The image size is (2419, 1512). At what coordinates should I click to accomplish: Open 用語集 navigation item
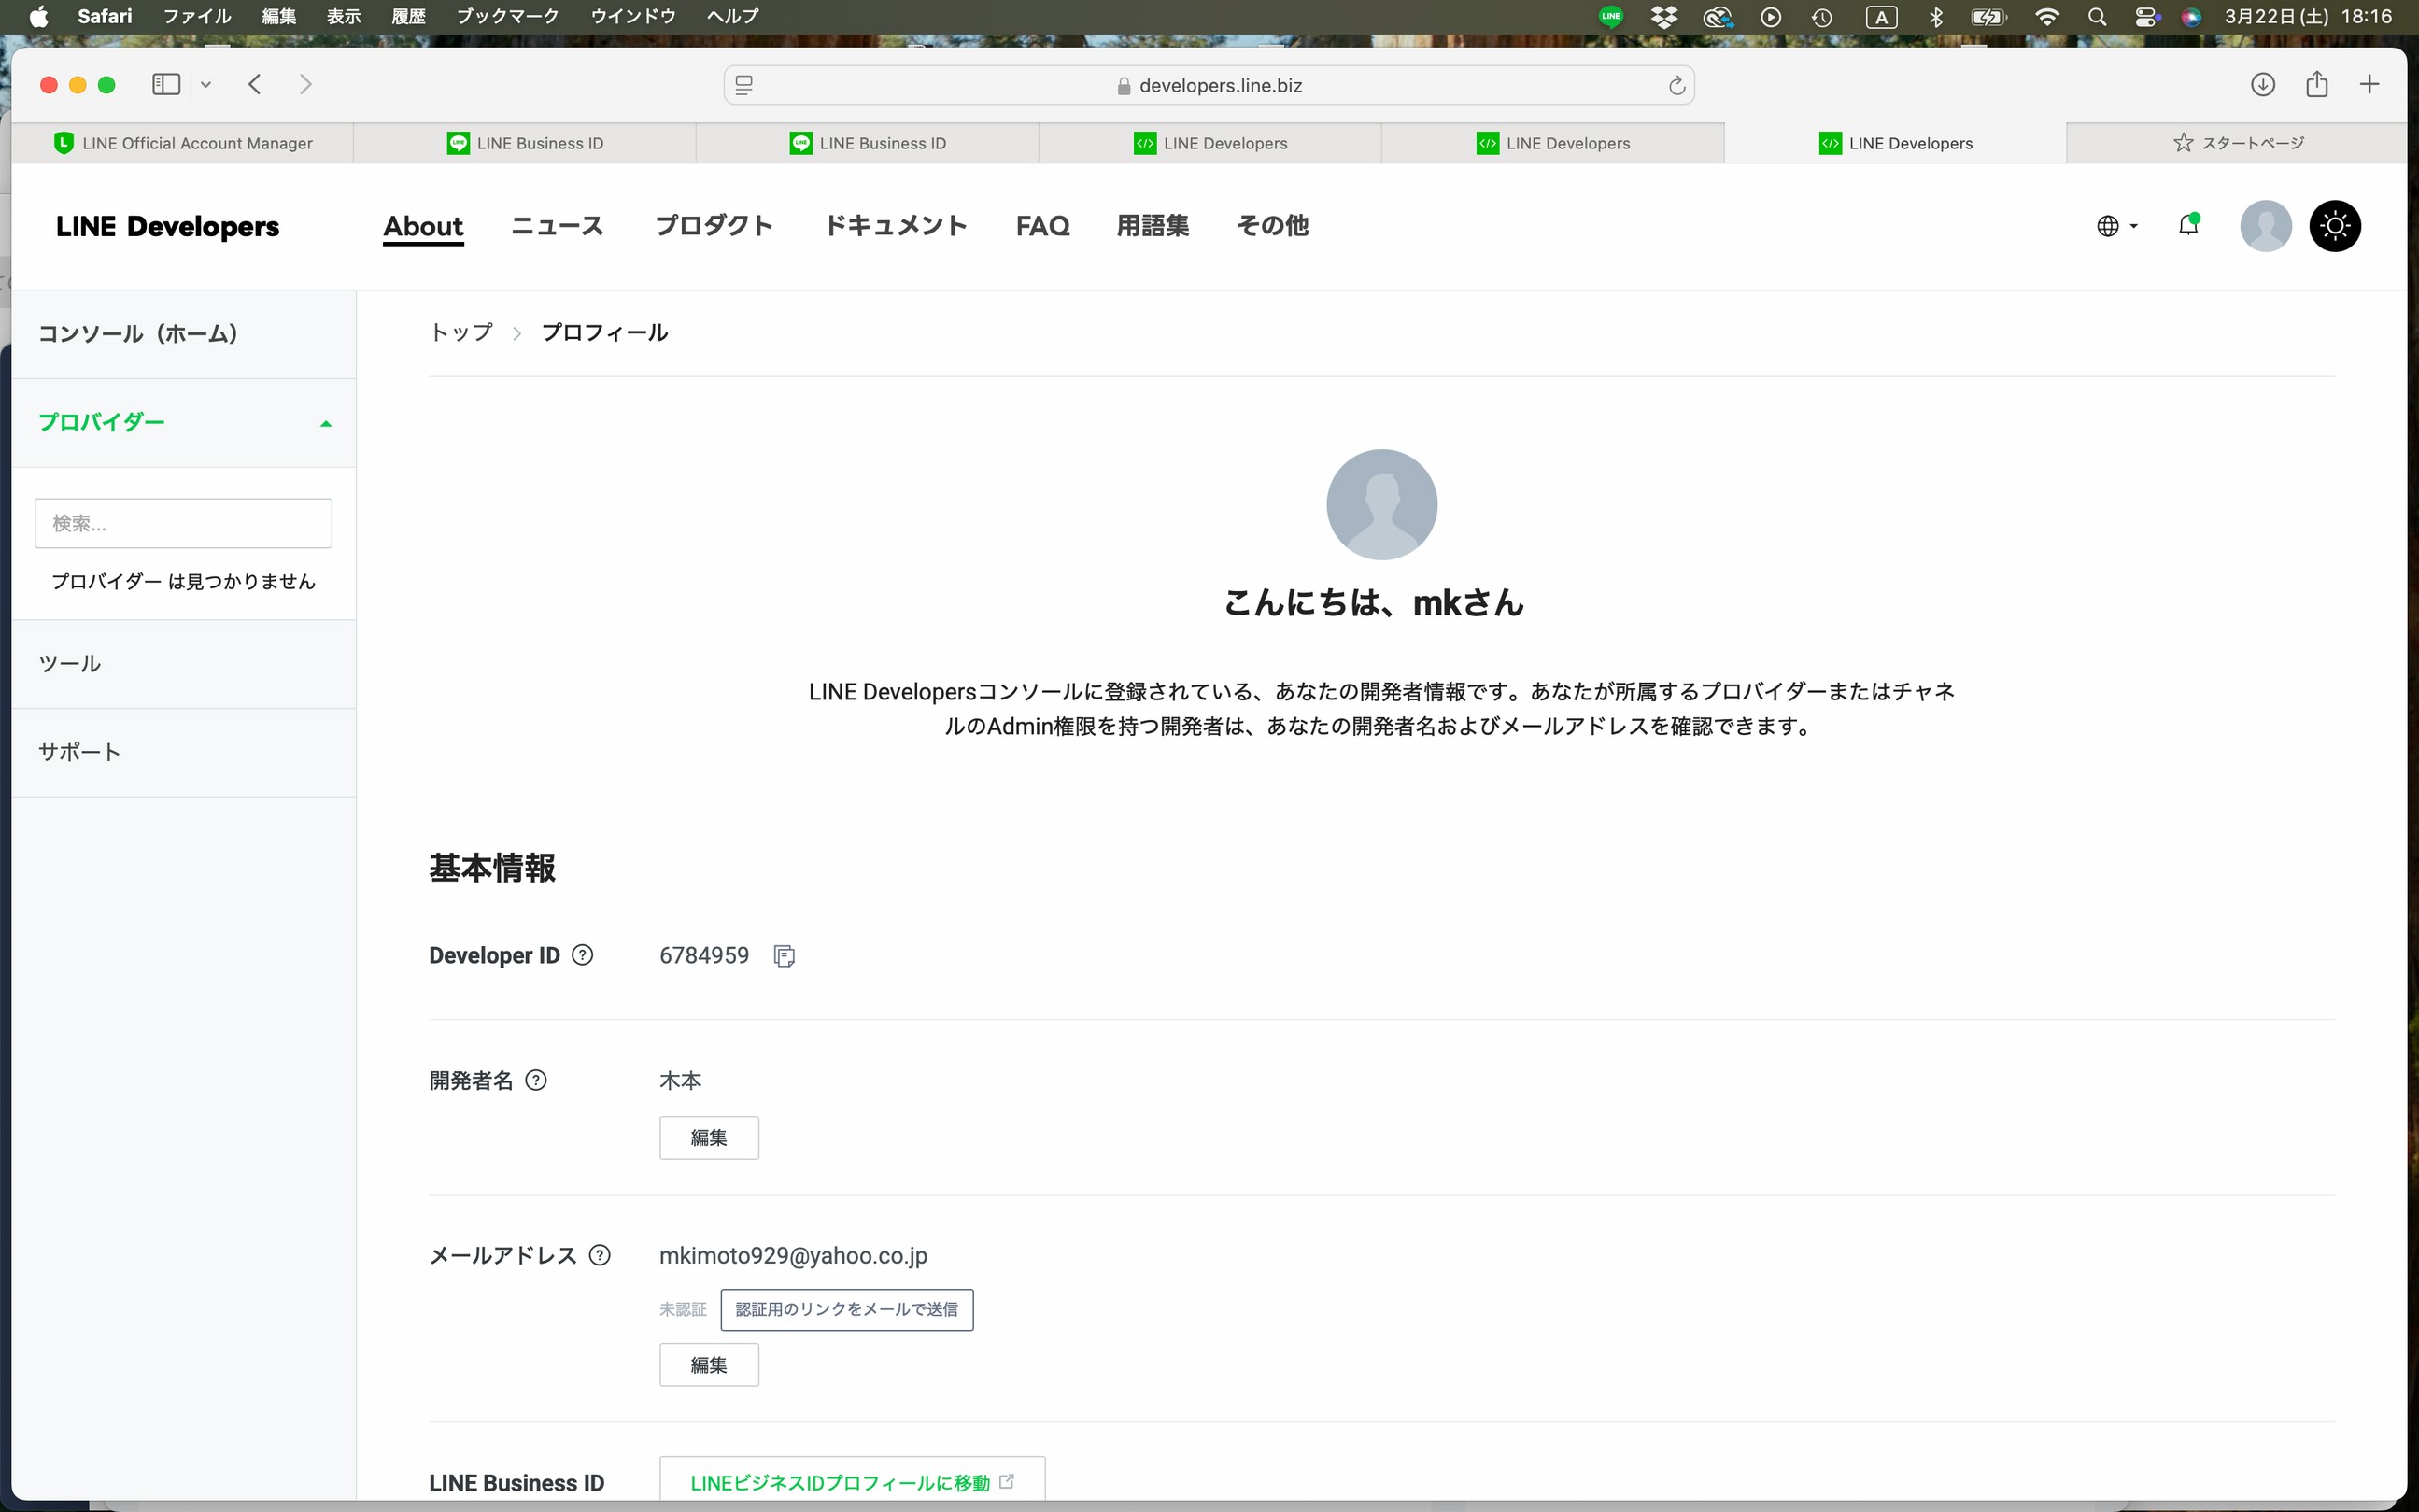[x=1153, y=226]
